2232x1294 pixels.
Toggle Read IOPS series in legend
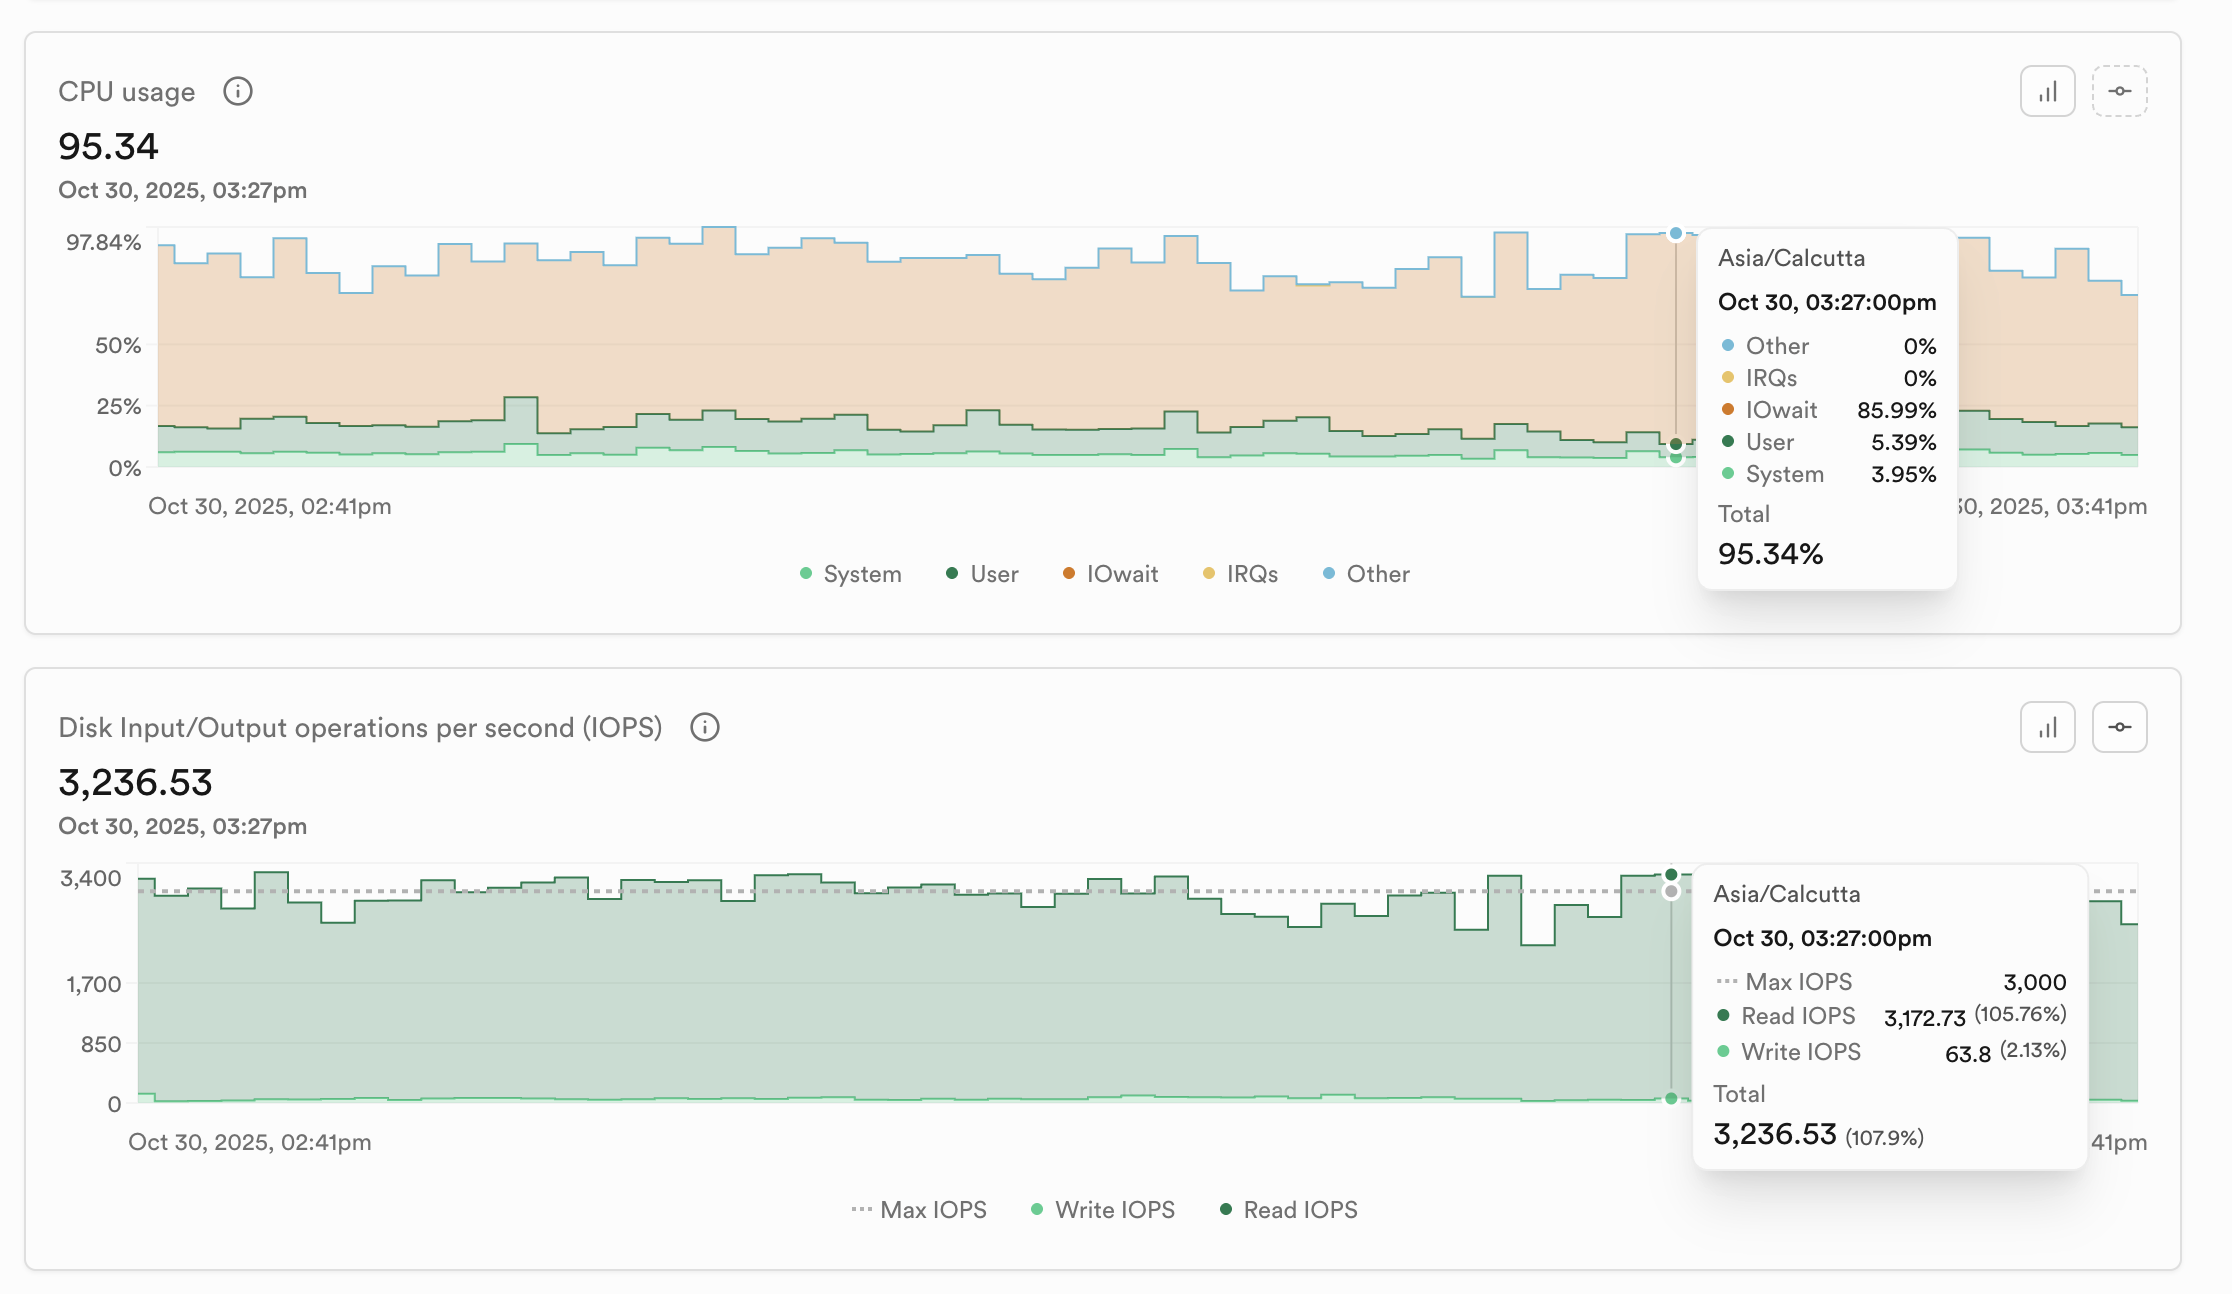[x=1289, y=1210]
